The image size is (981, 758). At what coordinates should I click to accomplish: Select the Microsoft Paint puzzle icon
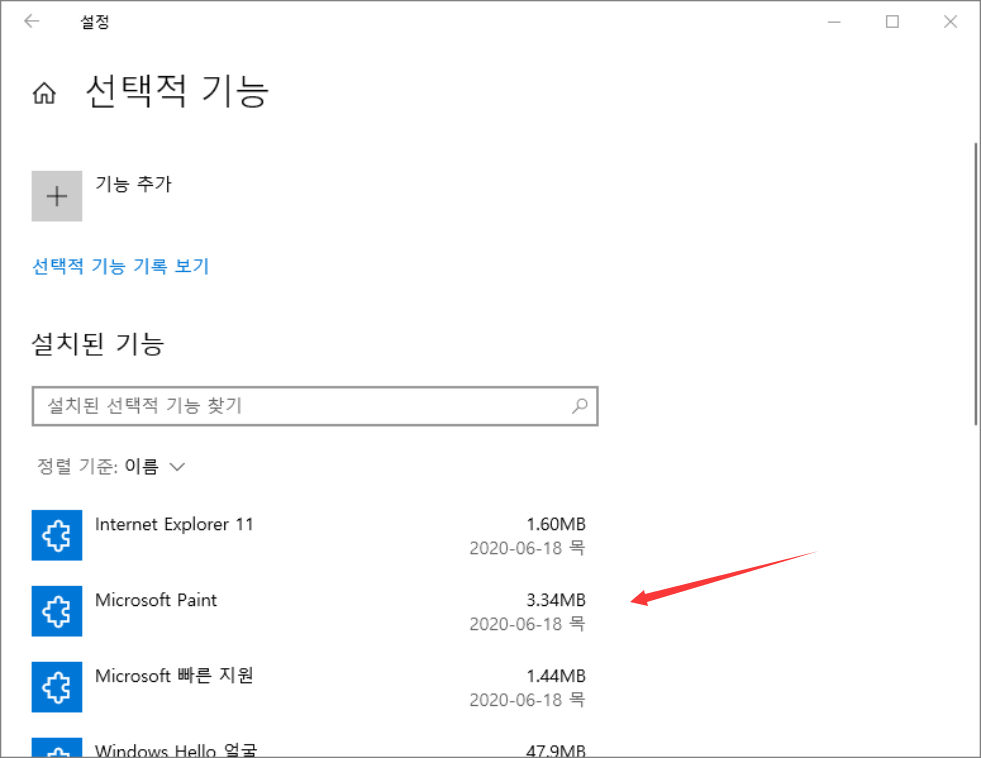pyautogui.click(x=57, y=611)
